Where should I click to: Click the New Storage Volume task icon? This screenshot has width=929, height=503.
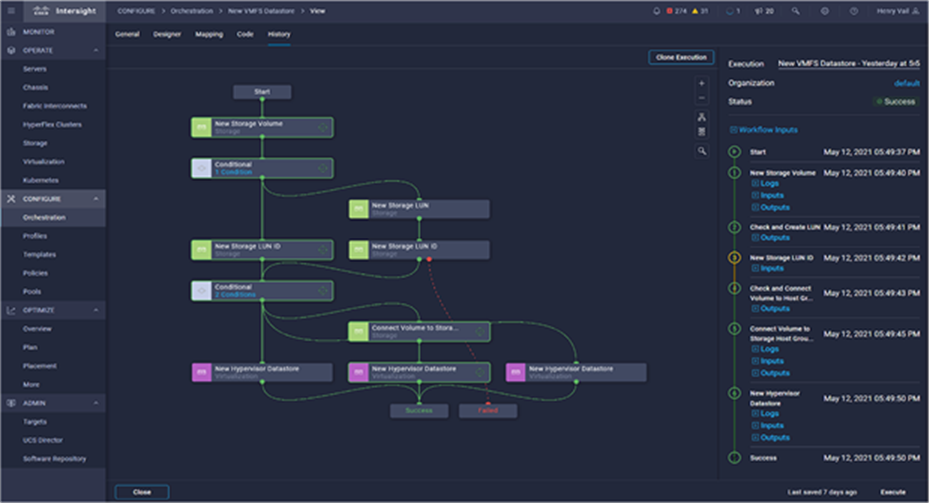(201, 127)
